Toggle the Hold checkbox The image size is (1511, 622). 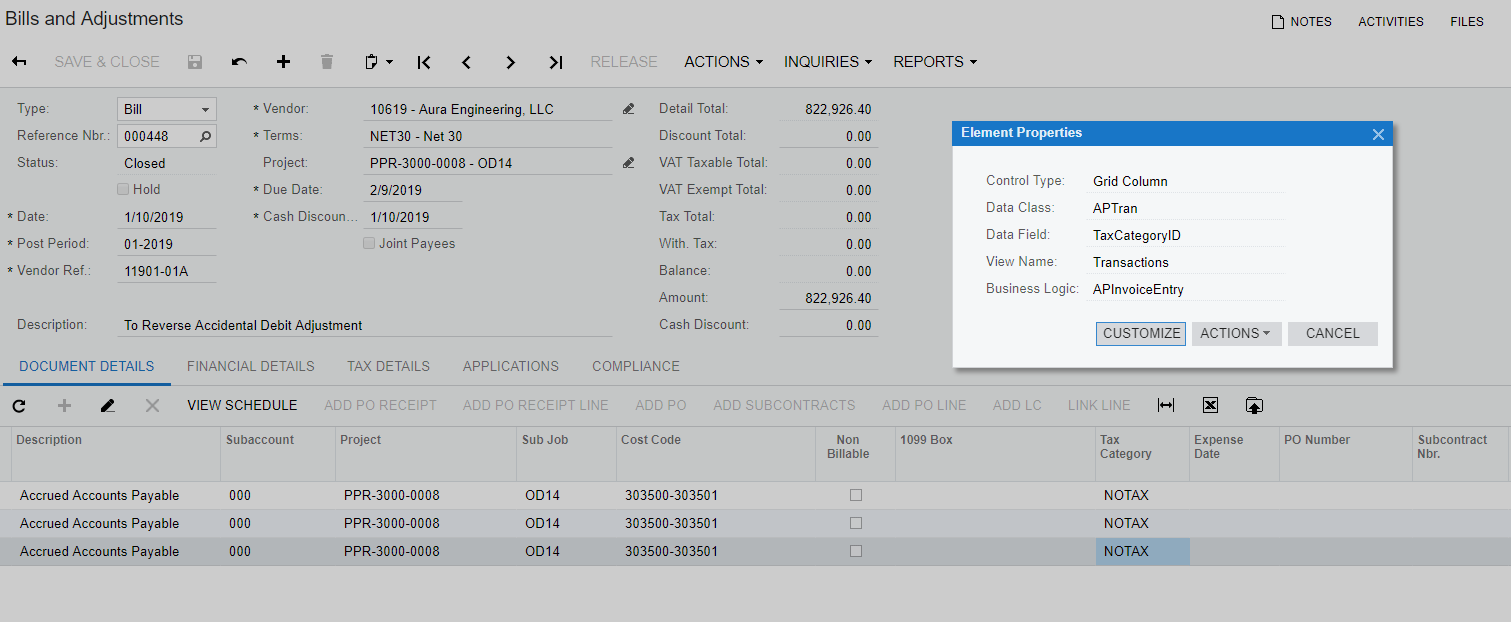(123, 189)
